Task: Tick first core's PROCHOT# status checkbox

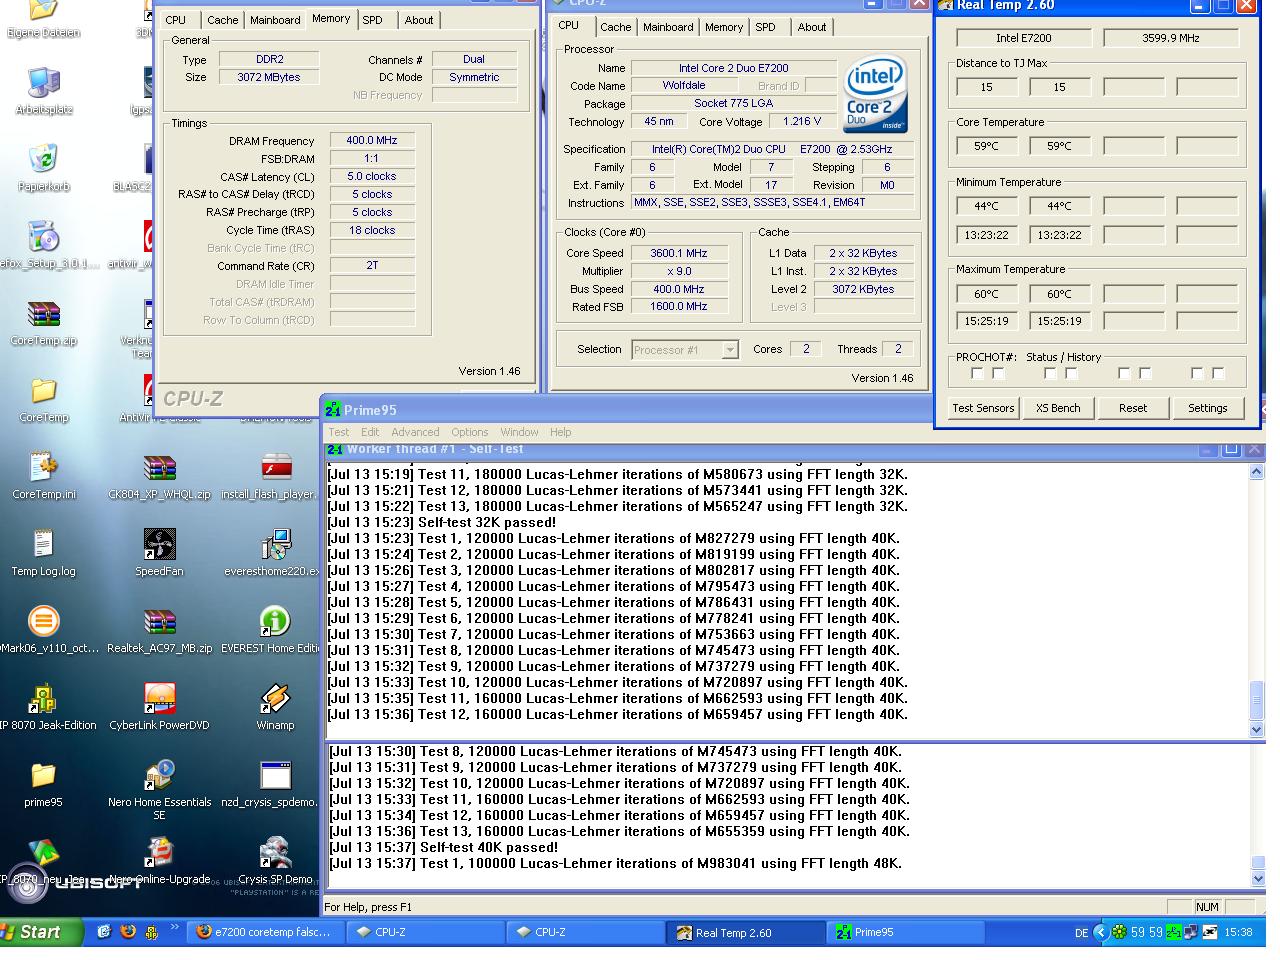Action: click(977, 373)
